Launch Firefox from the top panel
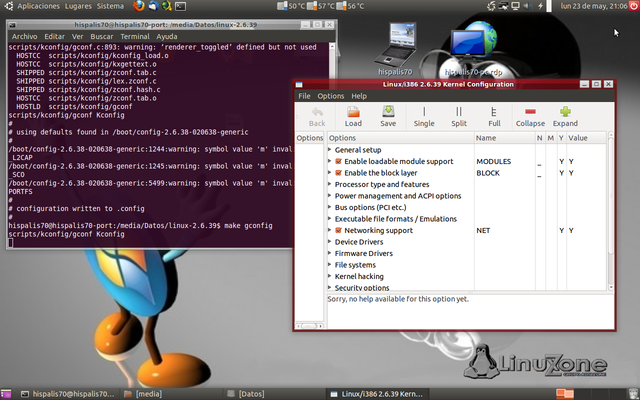This screenshot has height=400, width=640. pos(139,6)
